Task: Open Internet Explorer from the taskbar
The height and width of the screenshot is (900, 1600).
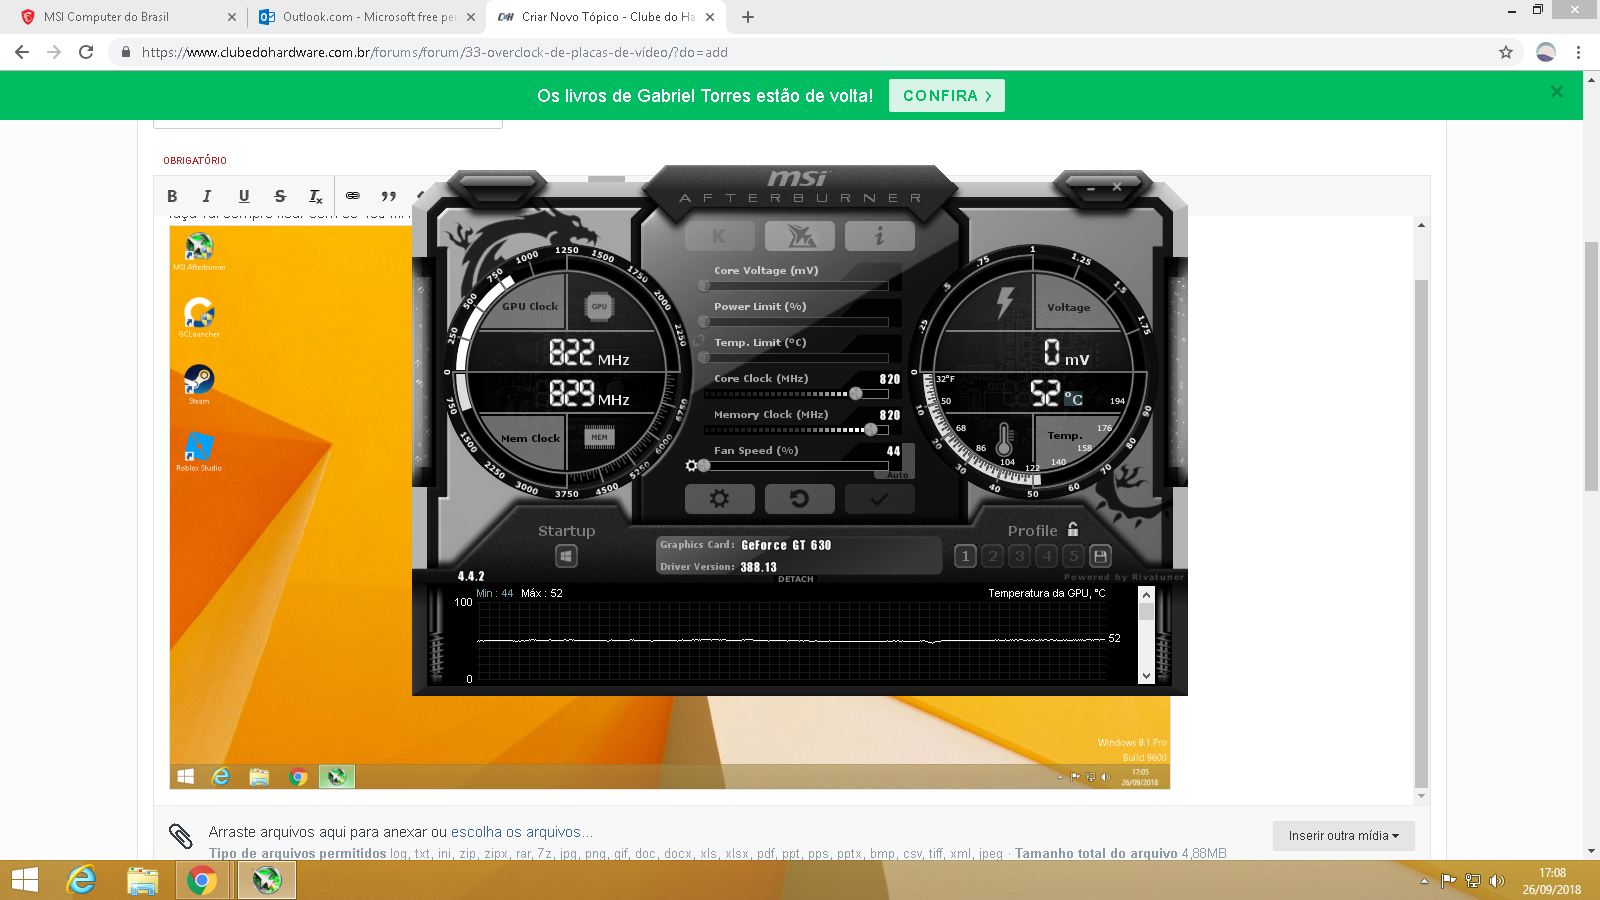Action: pos(81,880)
